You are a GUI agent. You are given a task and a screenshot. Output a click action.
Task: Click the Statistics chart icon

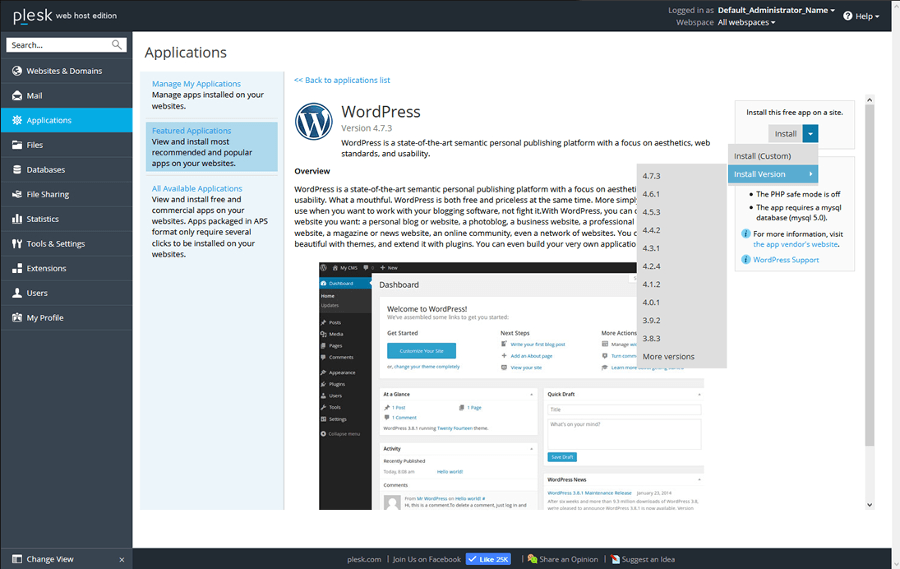17,219
